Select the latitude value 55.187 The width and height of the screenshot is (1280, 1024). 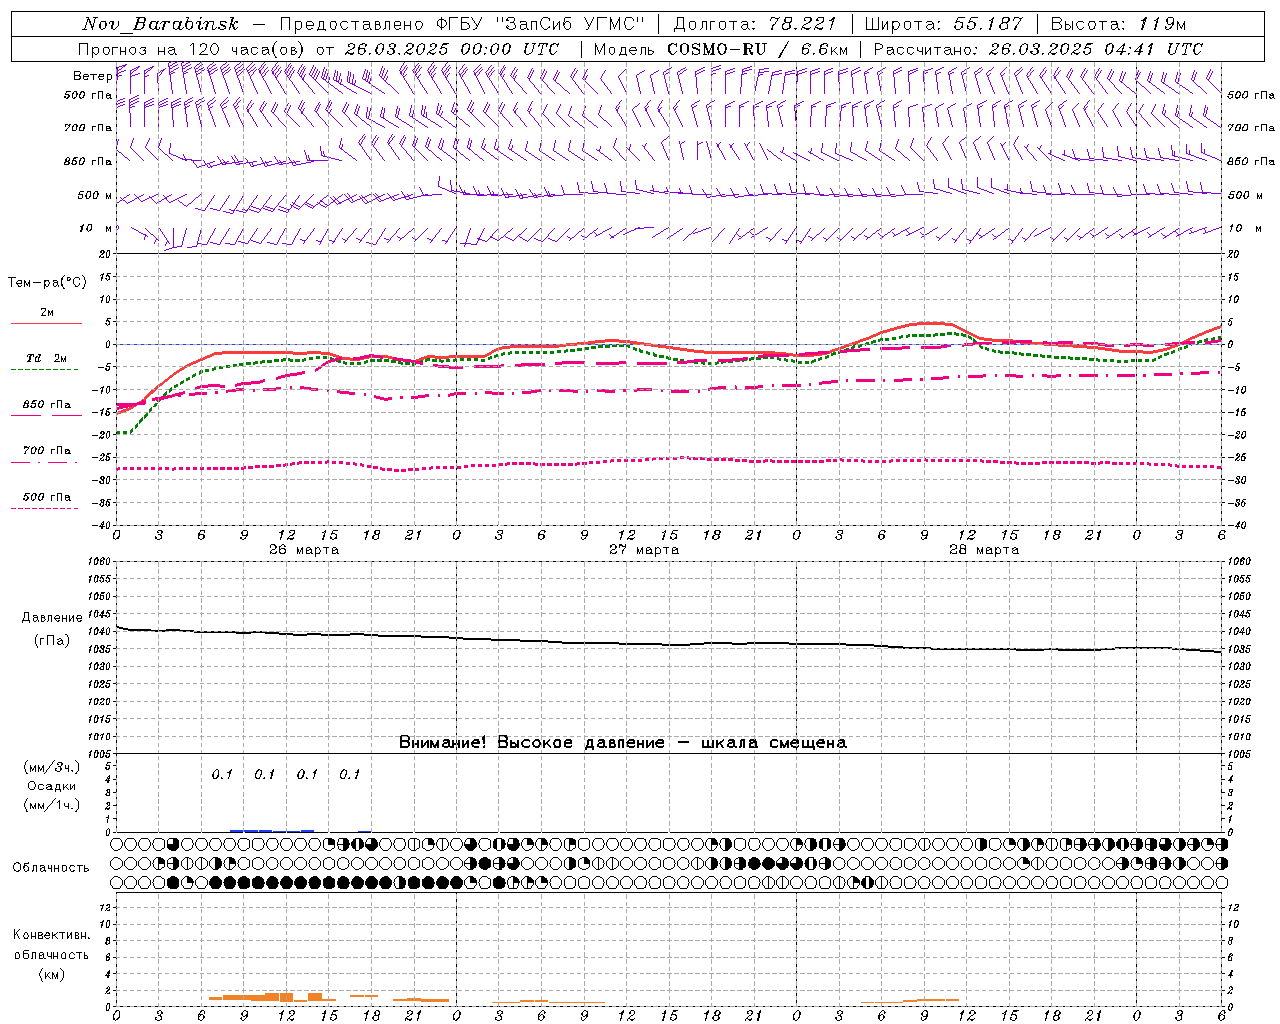[988, 24]
